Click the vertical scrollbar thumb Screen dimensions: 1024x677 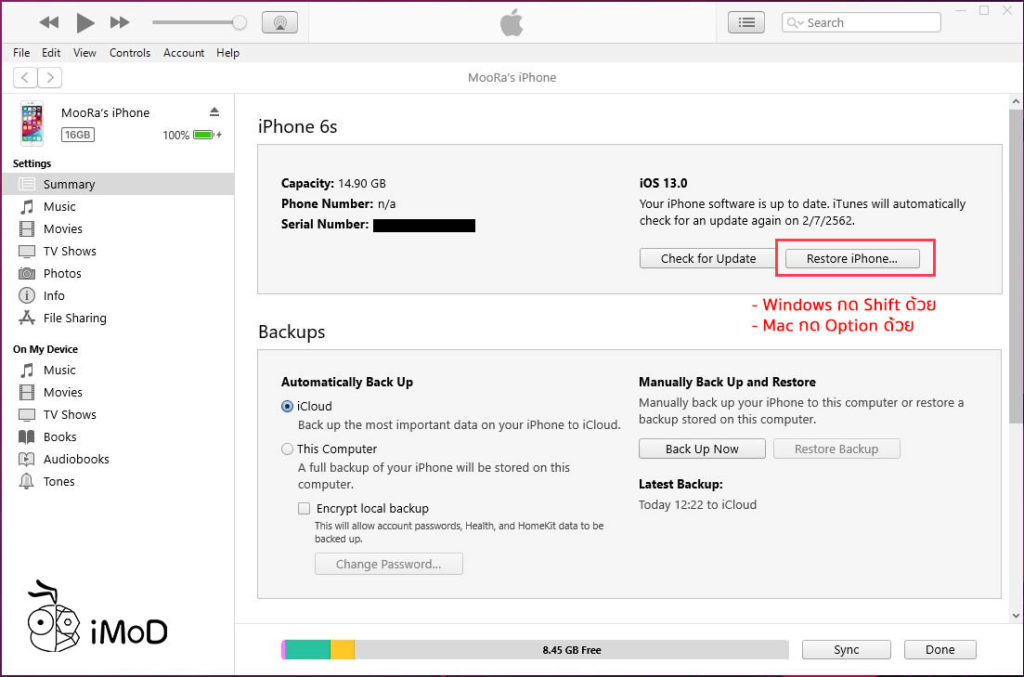pyautogui.click(x=1016, y=266)
